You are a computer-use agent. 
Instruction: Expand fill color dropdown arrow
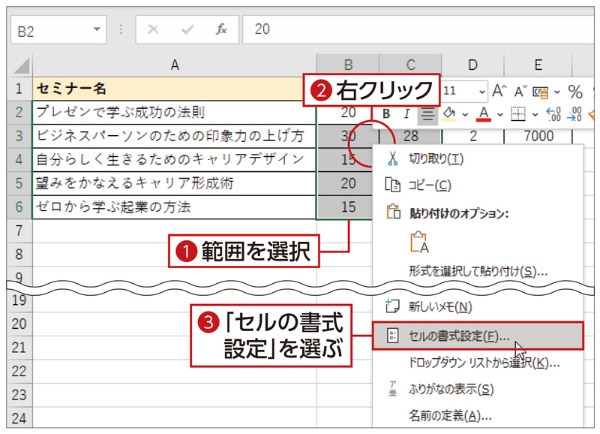coord(465,114)
